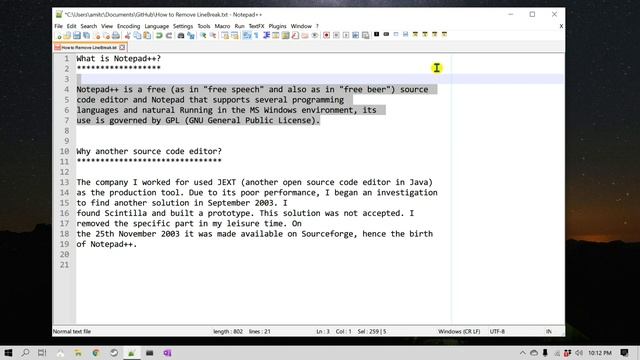Open the Document Map toolbar icon

pyautogui.click(x=285, y=36)
